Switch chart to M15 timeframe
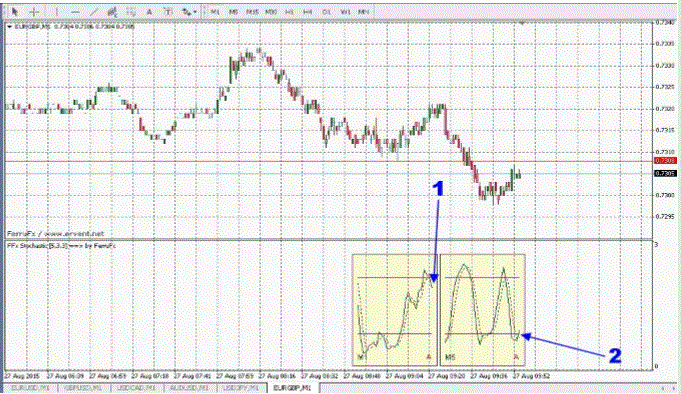 pyautogui.click(x=252, y=12)
